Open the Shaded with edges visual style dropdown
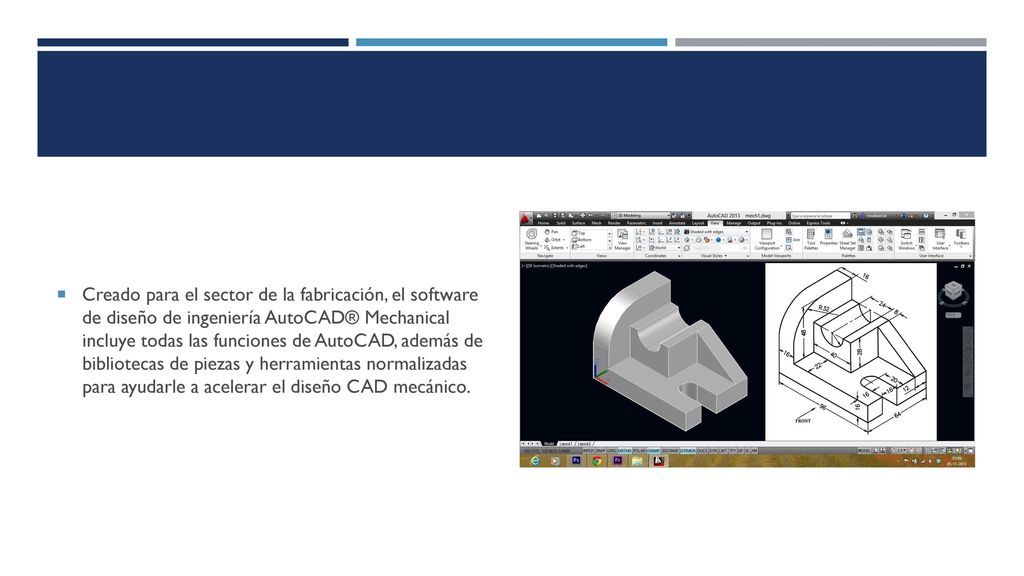This screenshot has width=1024, height=576. point(715,232)
